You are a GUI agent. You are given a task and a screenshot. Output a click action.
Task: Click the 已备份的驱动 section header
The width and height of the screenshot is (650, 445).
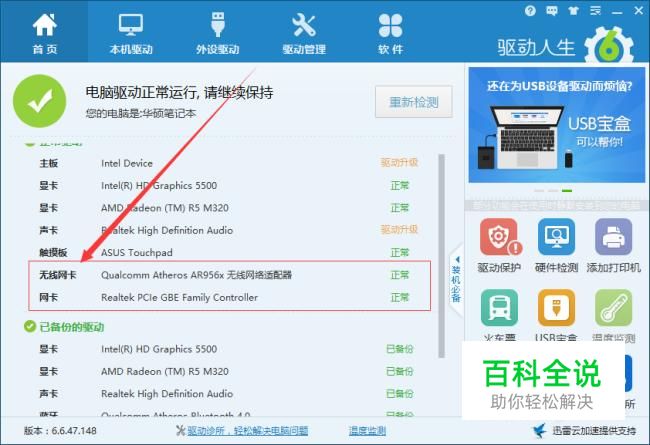click(71, 327)
